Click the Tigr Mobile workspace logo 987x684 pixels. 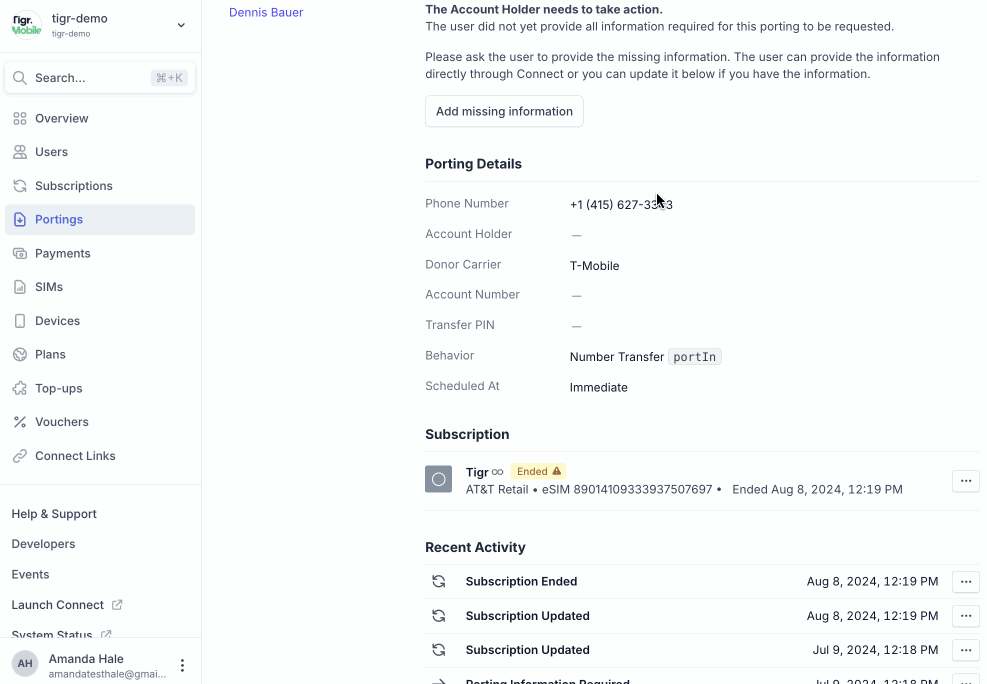[25, 24]
